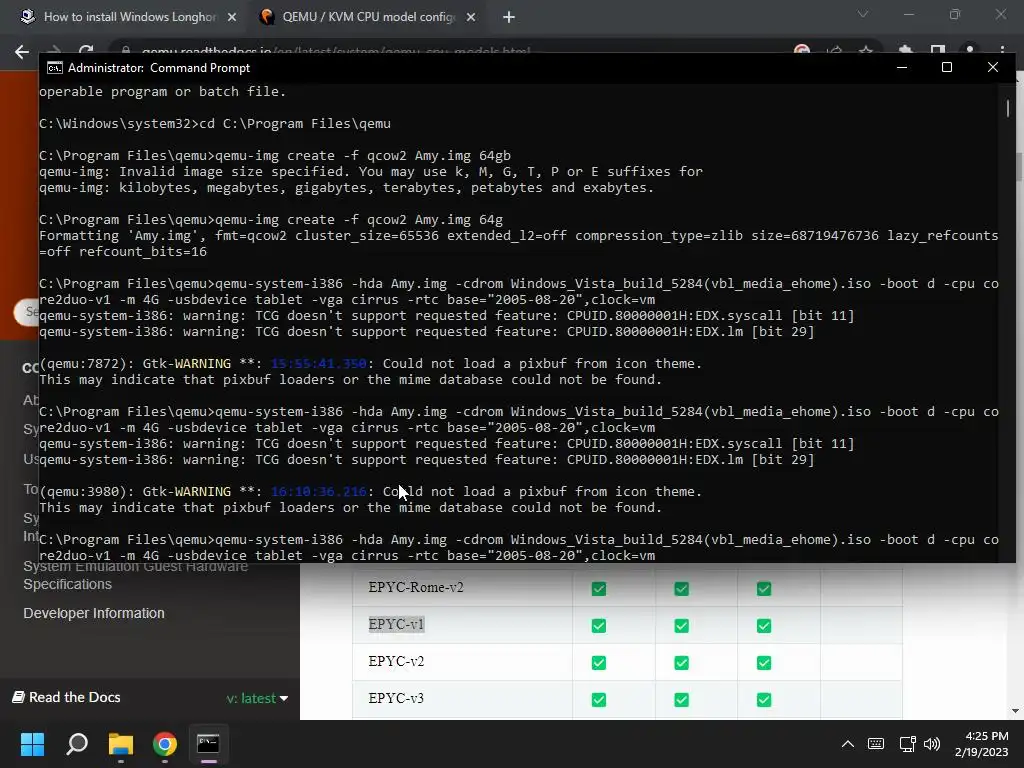Select EPYC-Rome-v2 table row label
The width and height of the screenshot is (1024, 768).
pos(416,587)
